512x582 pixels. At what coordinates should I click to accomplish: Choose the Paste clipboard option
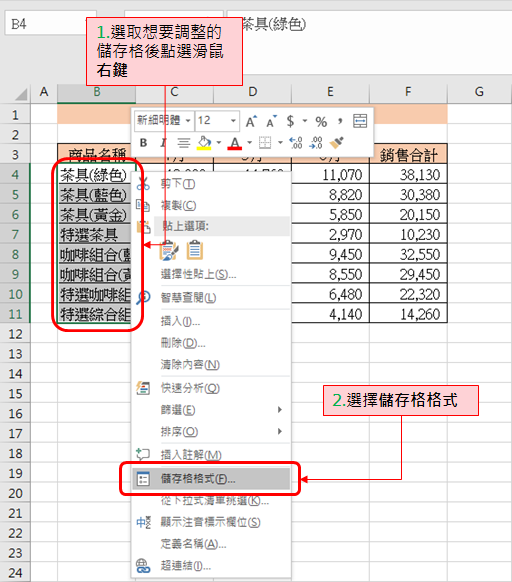coord(195,250)
